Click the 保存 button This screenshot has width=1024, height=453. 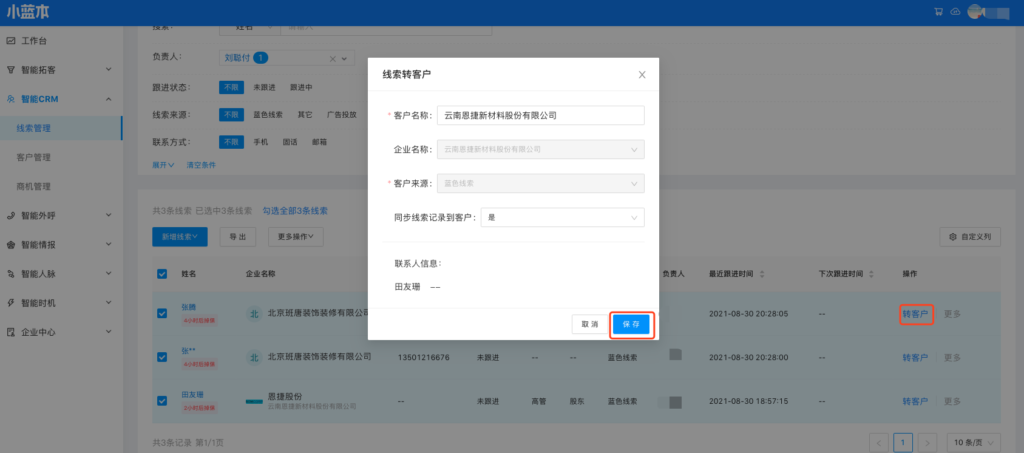click(631, 324)
